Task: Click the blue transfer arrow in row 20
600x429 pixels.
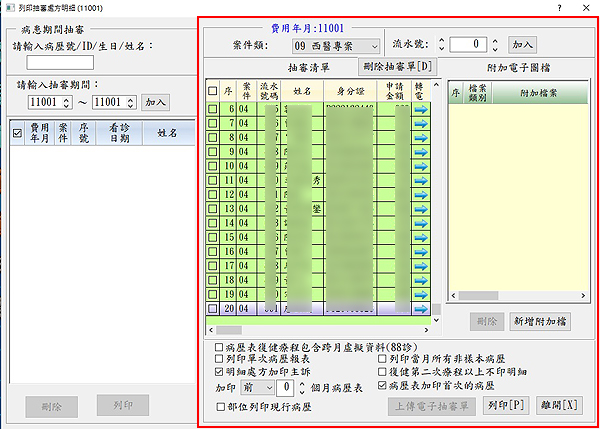Action: point(420,309)
